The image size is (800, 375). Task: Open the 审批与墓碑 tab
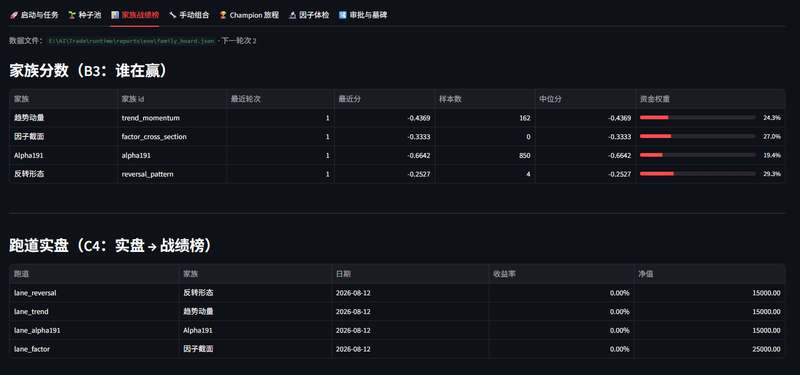pyautogui.click(x=363, y=15)
